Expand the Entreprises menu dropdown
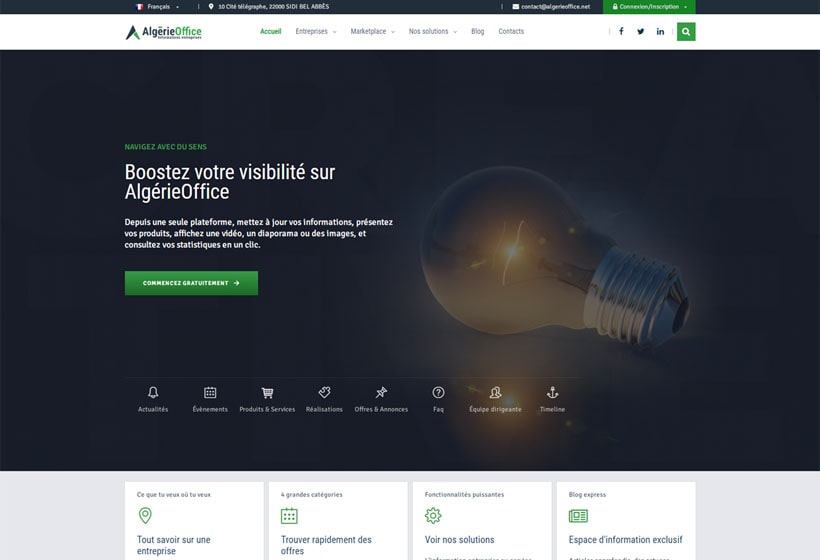The height and width of the screenshot is (560, 820). [315, 31]
